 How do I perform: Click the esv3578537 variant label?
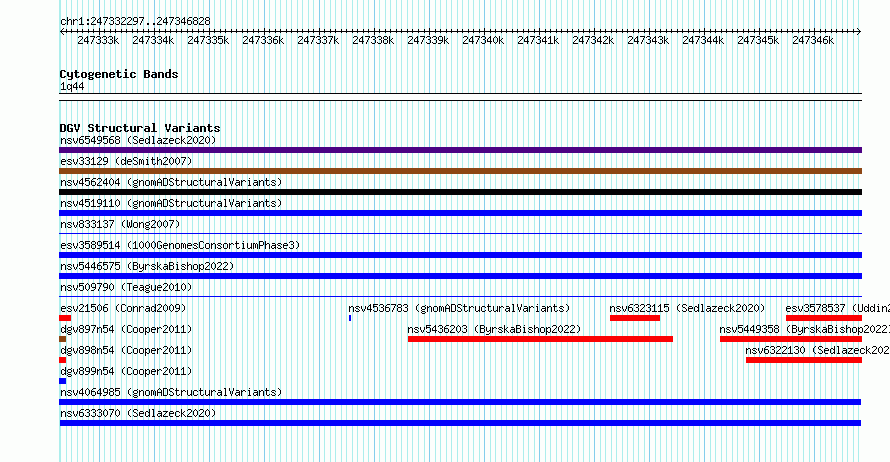[x=838, y=308]
